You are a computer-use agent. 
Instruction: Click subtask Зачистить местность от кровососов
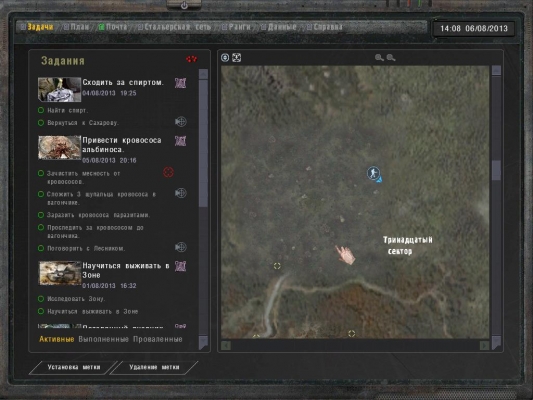pos(83,177)
